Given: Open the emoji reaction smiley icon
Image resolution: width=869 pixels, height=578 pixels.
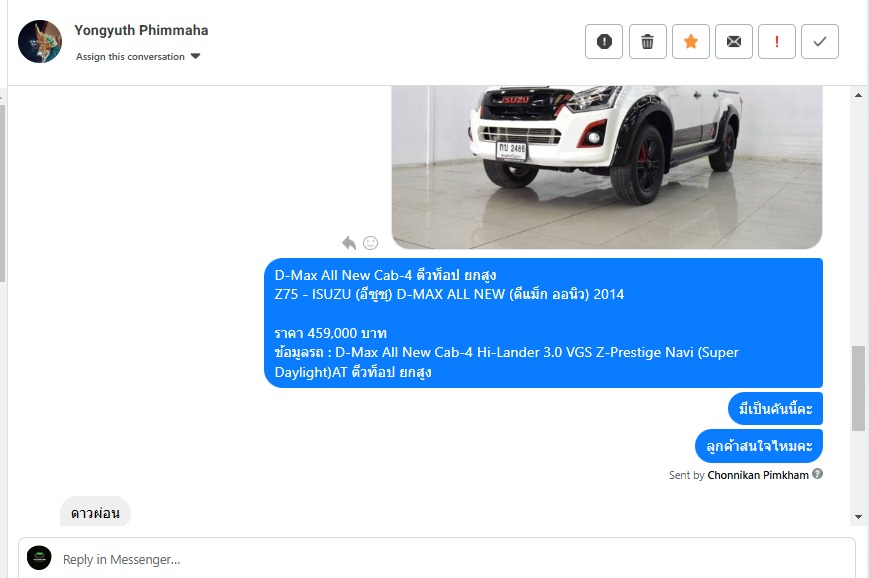Looking at the screenshot, I should [370, 243].
